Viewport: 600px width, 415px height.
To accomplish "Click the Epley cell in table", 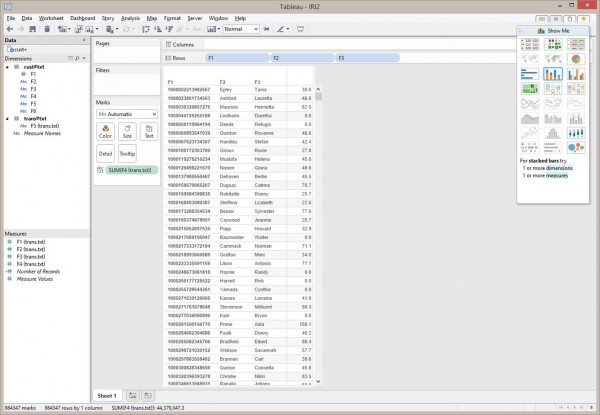I will [226, 90].
